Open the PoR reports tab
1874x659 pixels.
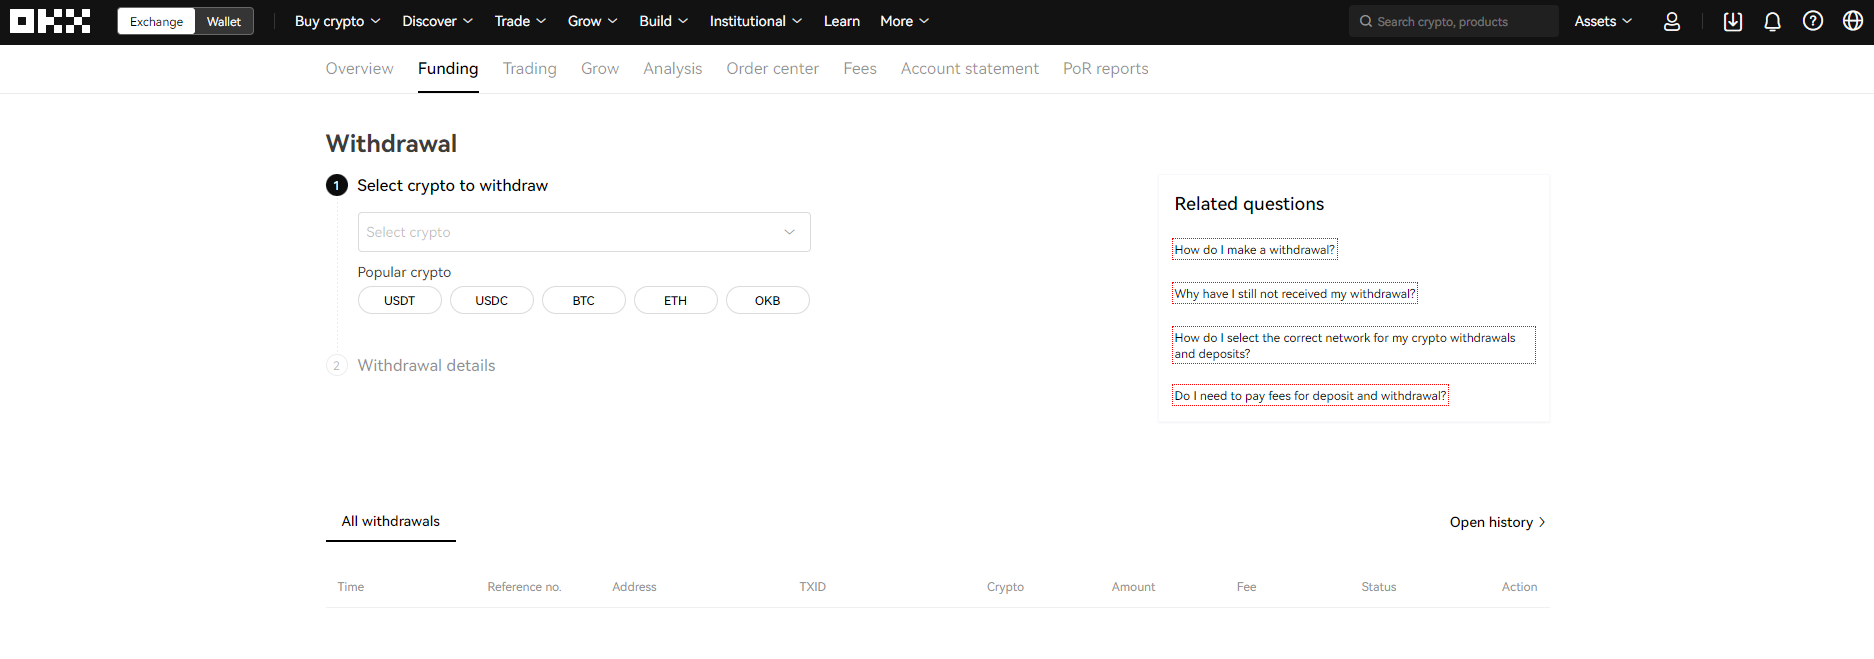point(1106,69)
